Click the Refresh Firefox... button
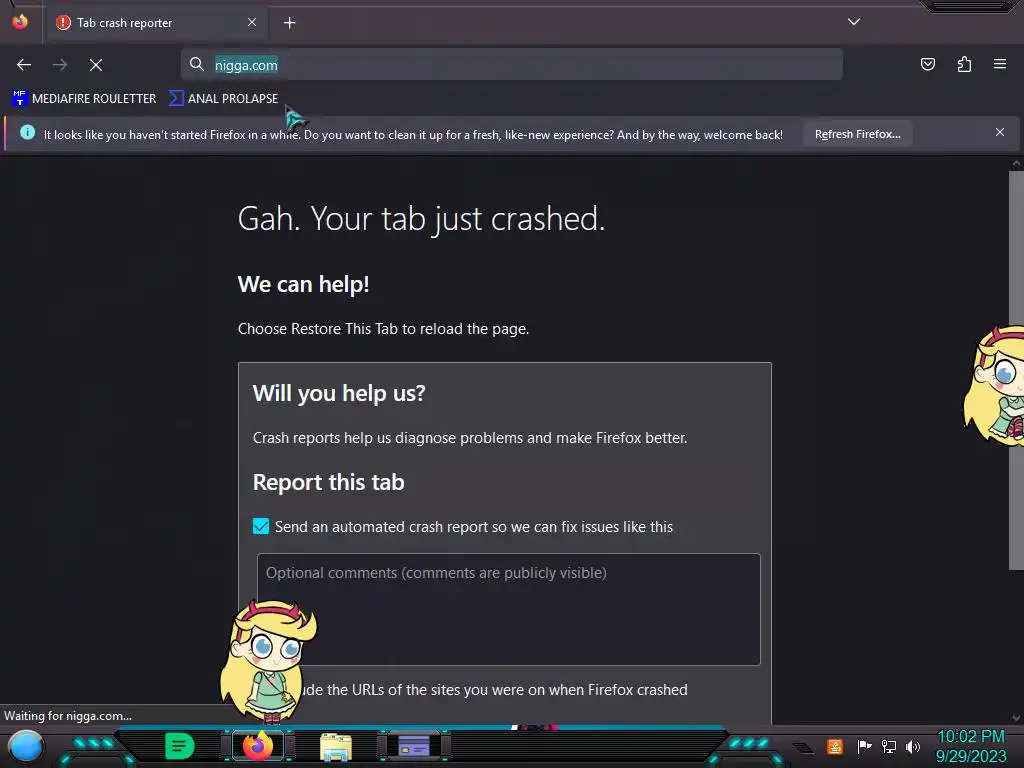Viewport: 1024px width, 768px height. coord(857,134)
